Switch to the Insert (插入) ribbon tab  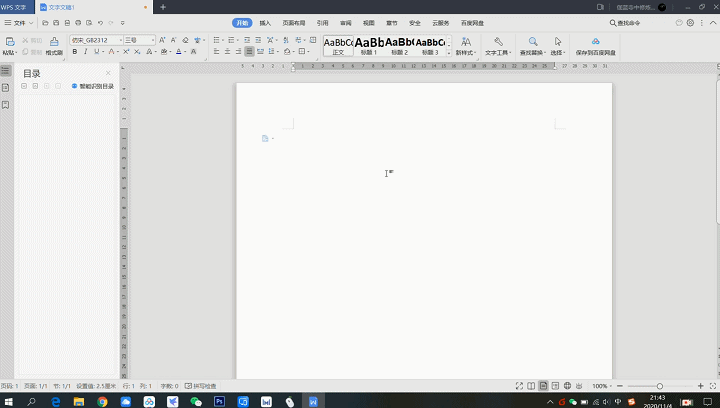point(265,22)
